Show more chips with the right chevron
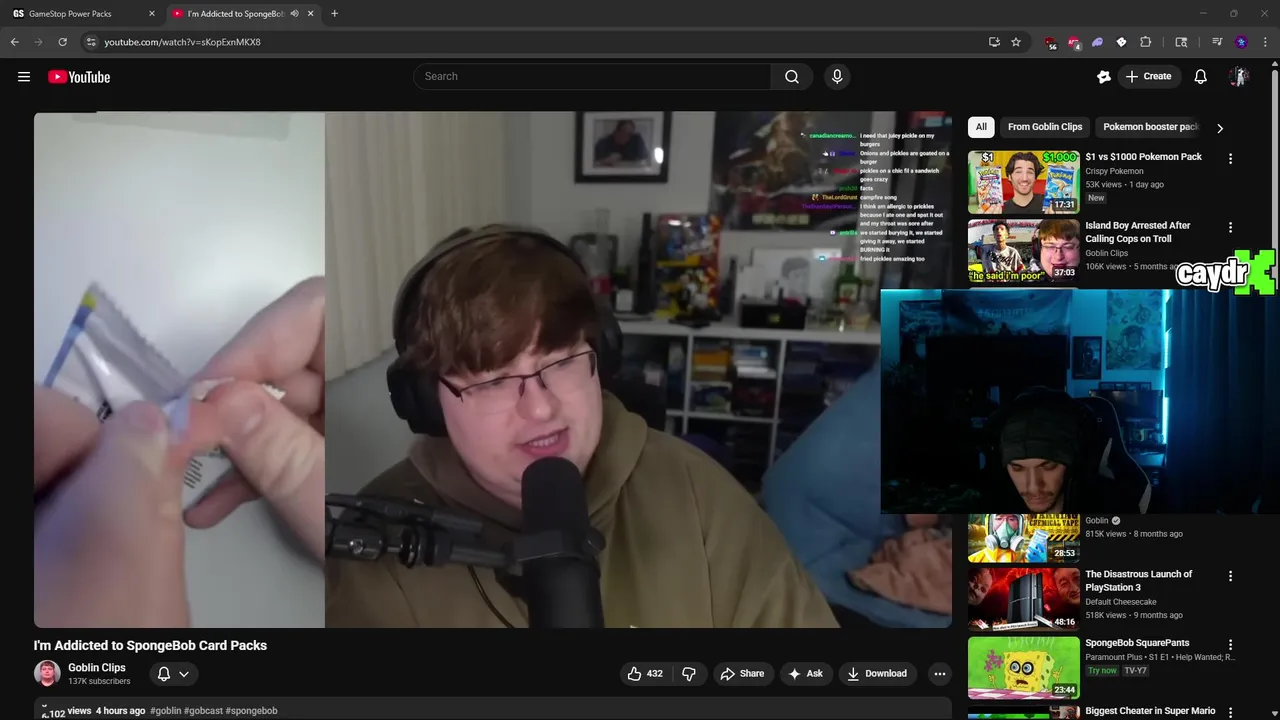 tap(1220, 128)
